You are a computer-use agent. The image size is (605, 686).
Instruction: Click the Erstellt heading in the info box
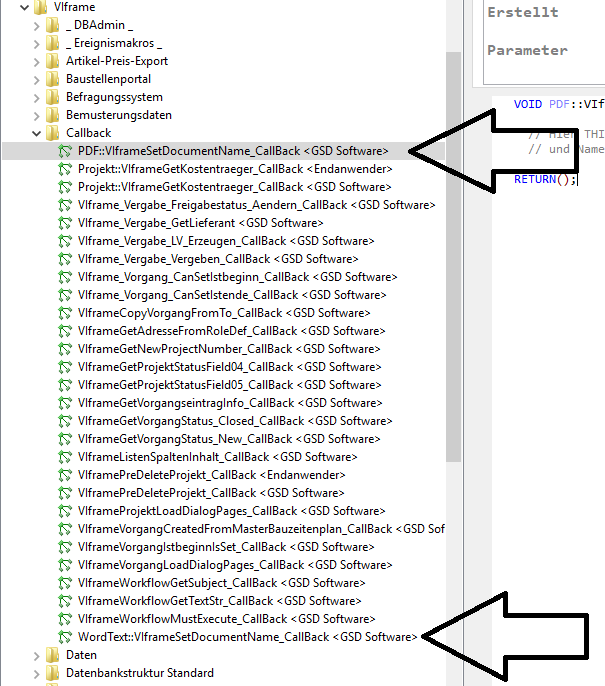[x=523, y=12]
